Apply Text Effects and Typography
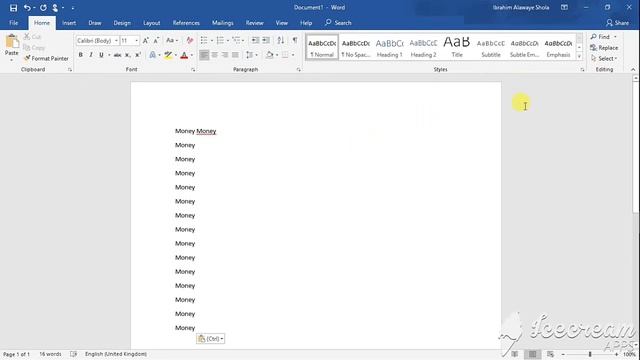Viewport: 640px width, 360px height. [x=153, y=55]
